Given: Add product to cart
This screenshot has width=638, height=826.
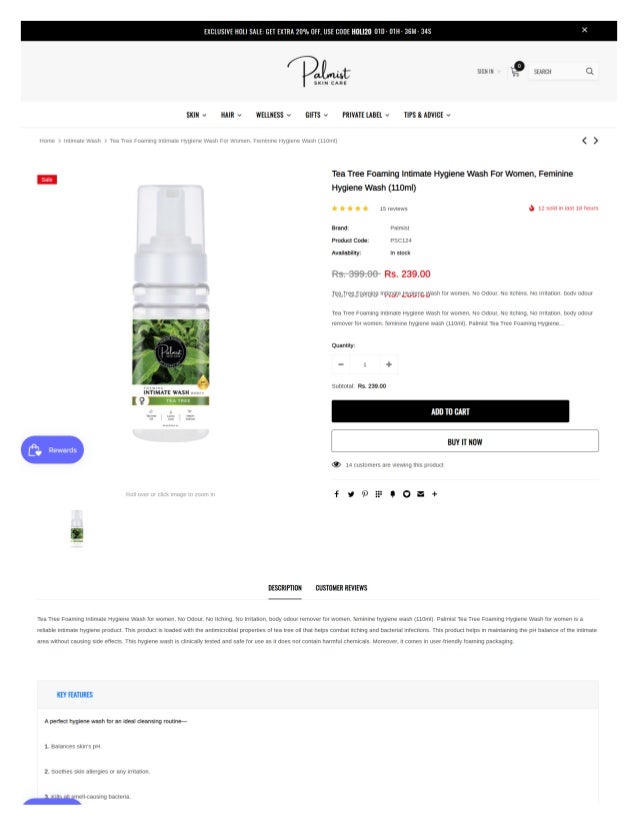Looking at the screenshot, I should point(450,411).
